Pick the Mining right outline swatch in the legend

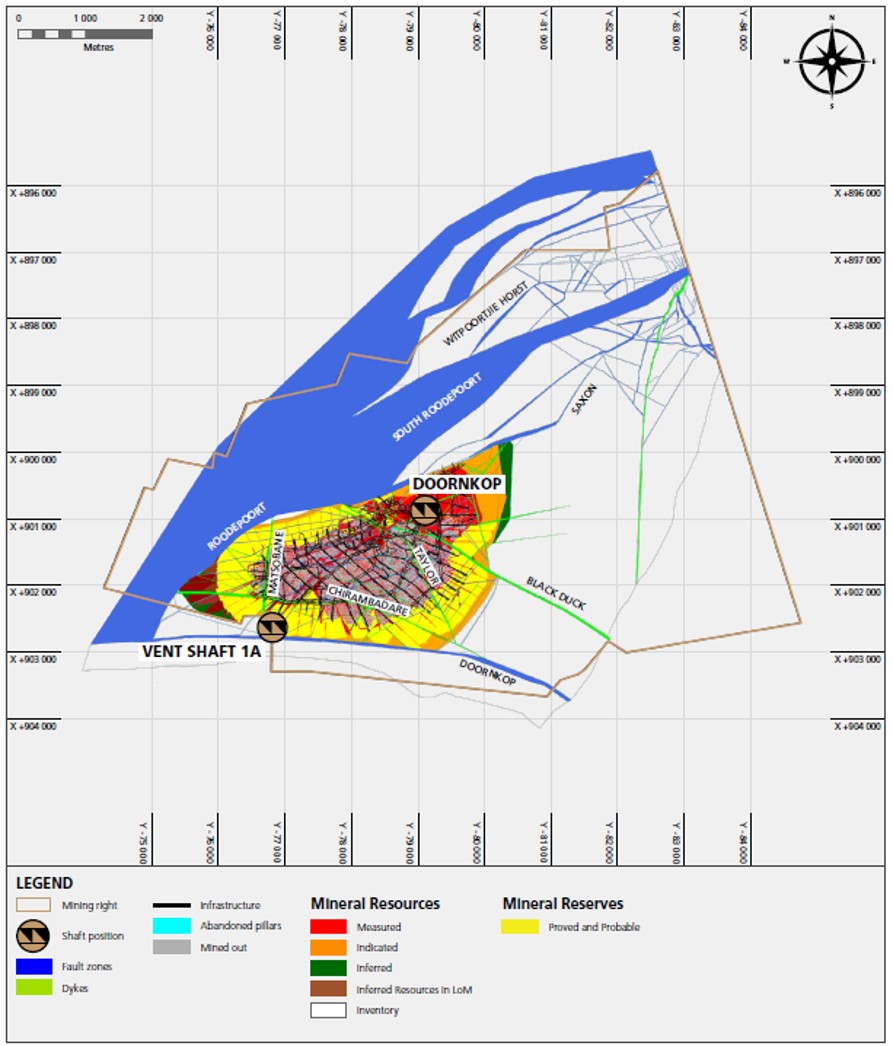33,905
